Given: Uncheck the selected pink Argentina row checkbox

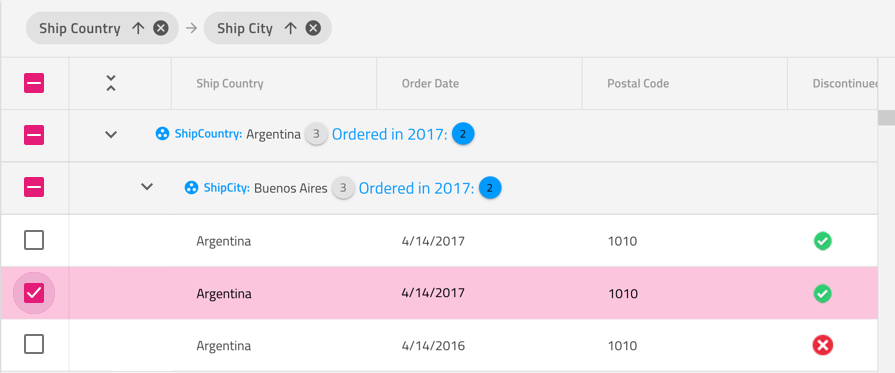Looking at the screenshot, I should click(x=34, y=293).
